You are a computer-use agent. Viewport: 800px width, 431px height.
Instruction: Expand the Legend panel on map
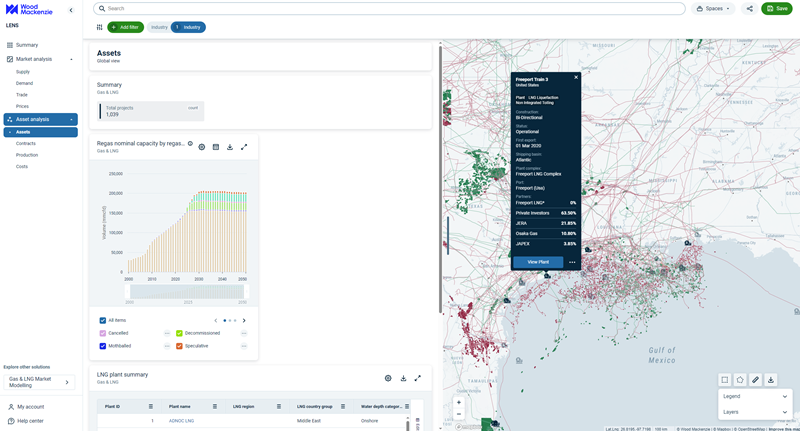pos(755,397)
